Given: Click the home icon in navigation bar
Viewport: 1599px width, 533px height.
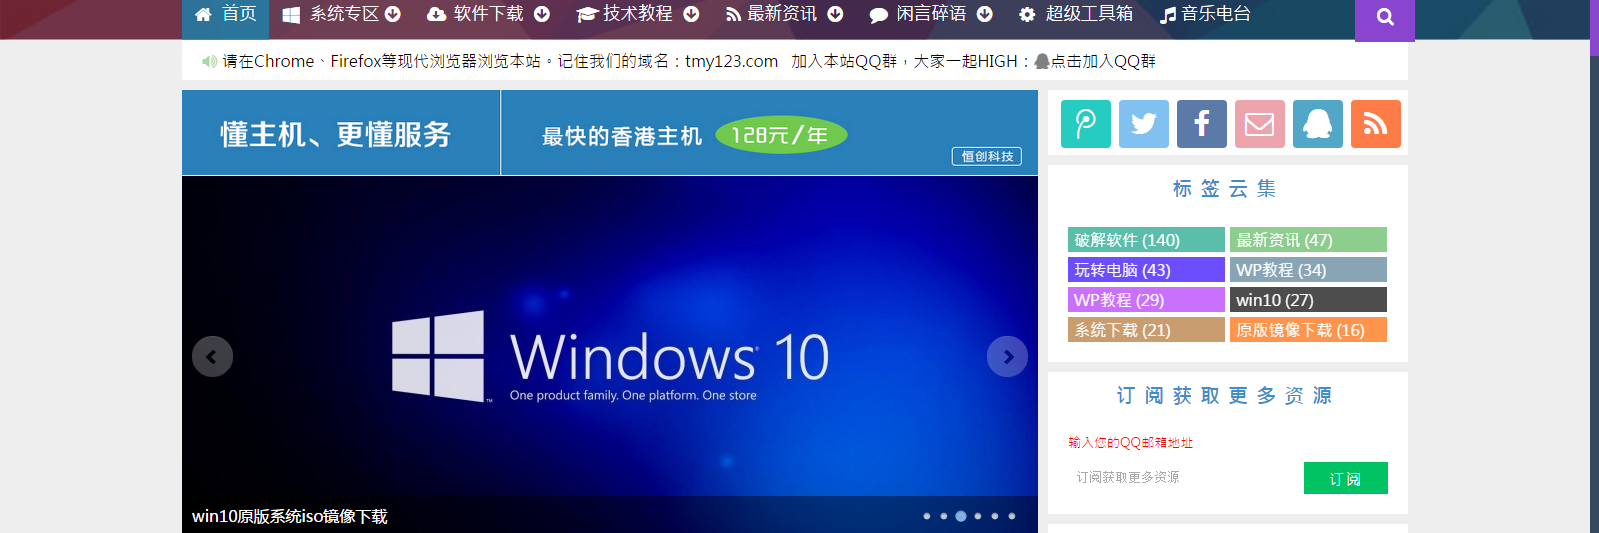Looking at the screenshot, I should pos(203,14).
